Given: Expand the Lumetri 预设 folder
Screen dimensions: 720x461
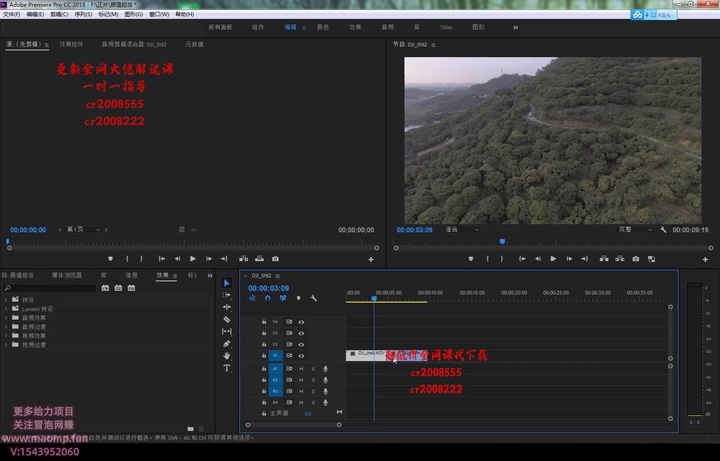Looking at the screenshot, I should pos(6,309).
